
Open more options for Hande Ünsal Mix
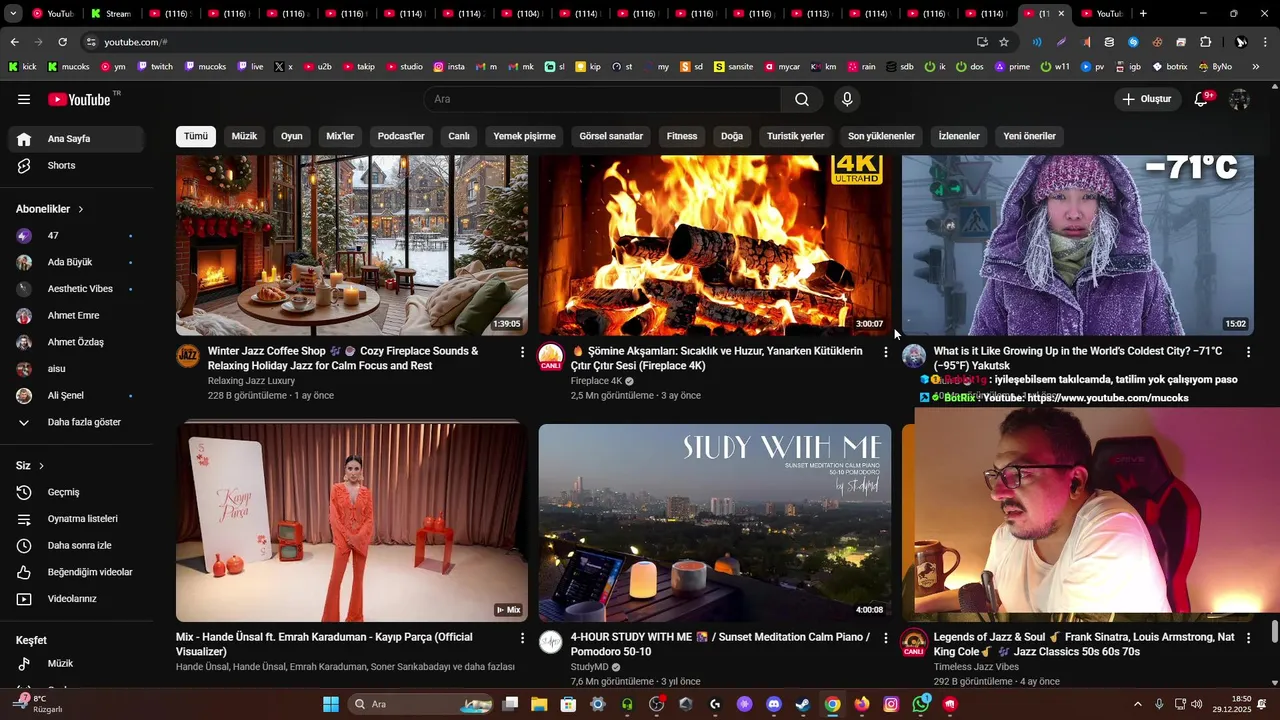click(x=522, y=638)
